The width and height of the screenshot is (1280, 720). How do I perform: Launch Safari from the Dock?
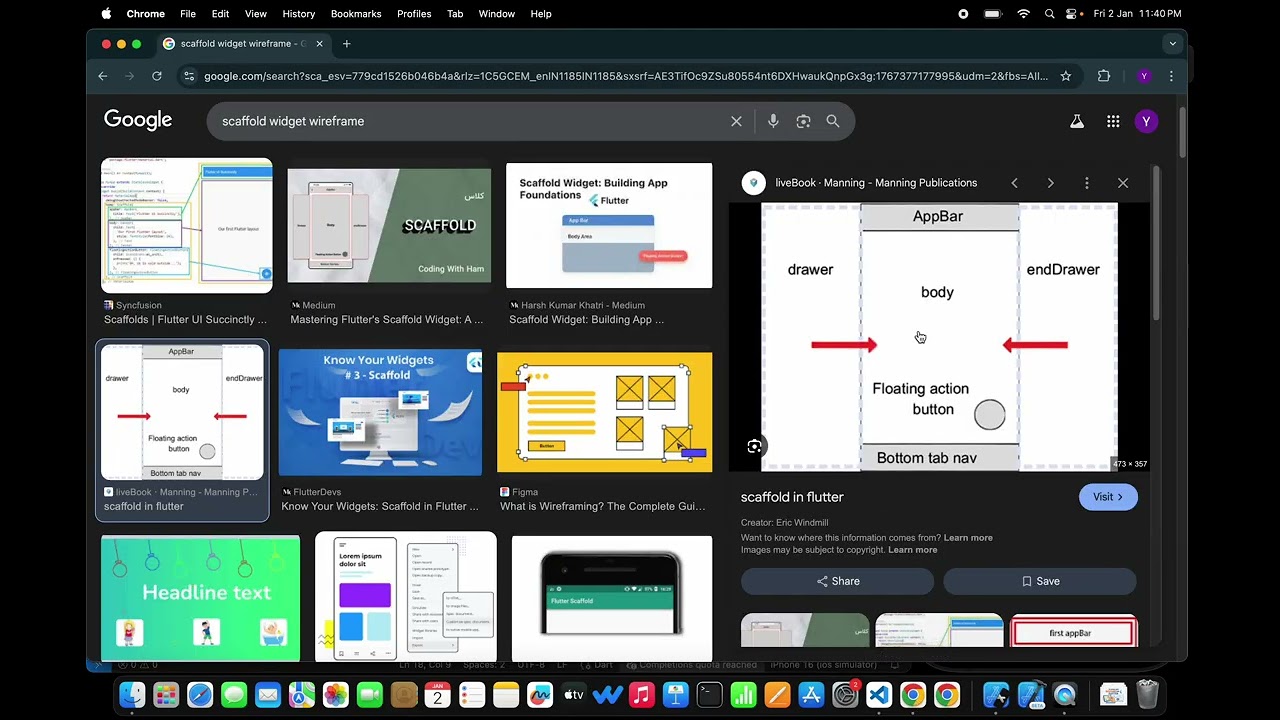pyautogui.click(x=200, y=695)
